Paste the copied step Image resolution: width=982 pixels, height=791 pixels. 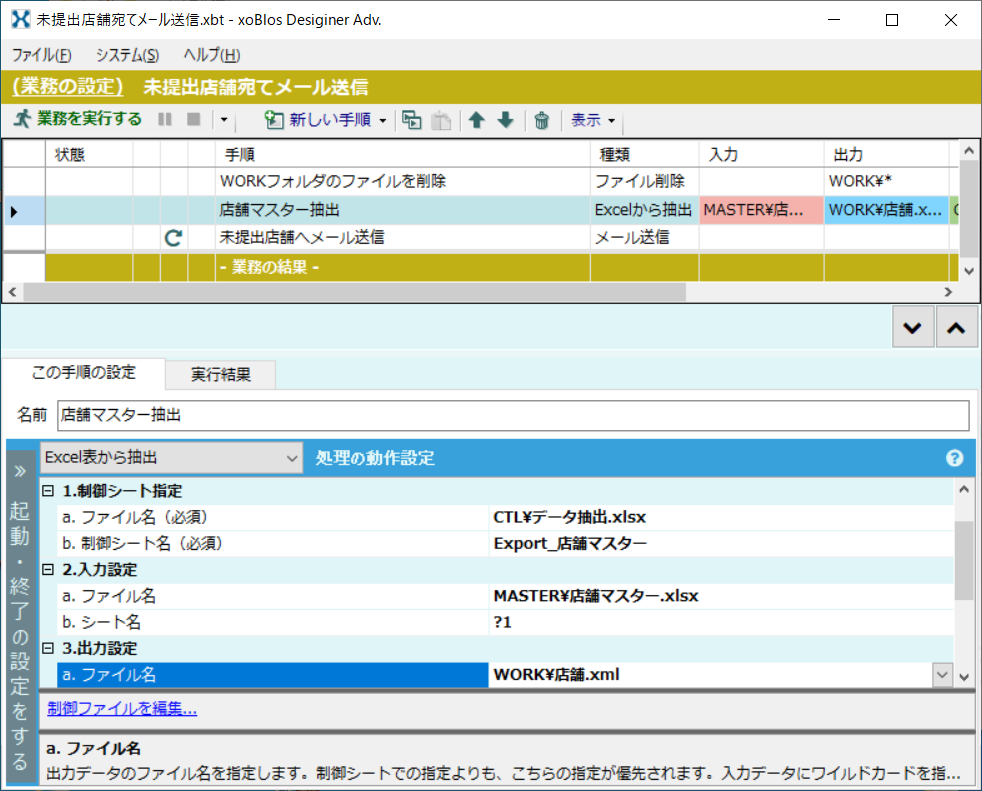(442, 120)
